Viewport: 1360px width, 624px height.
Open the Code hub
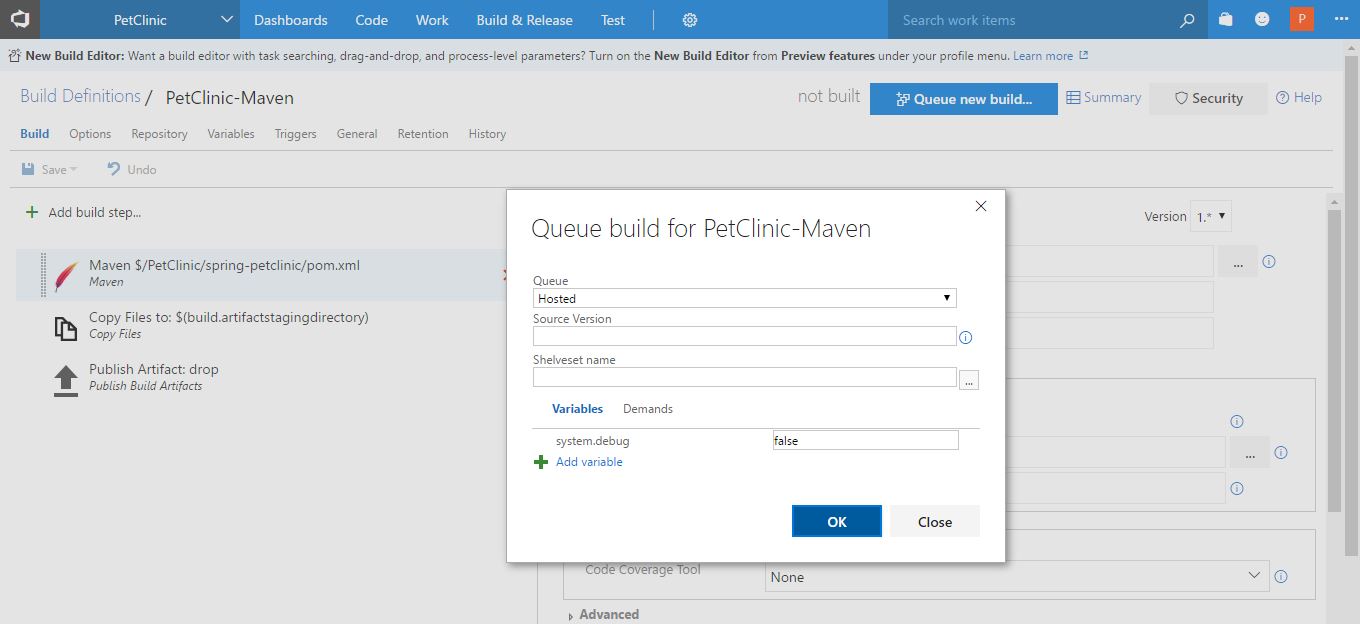pyautogui.click(x=372, y=20)
